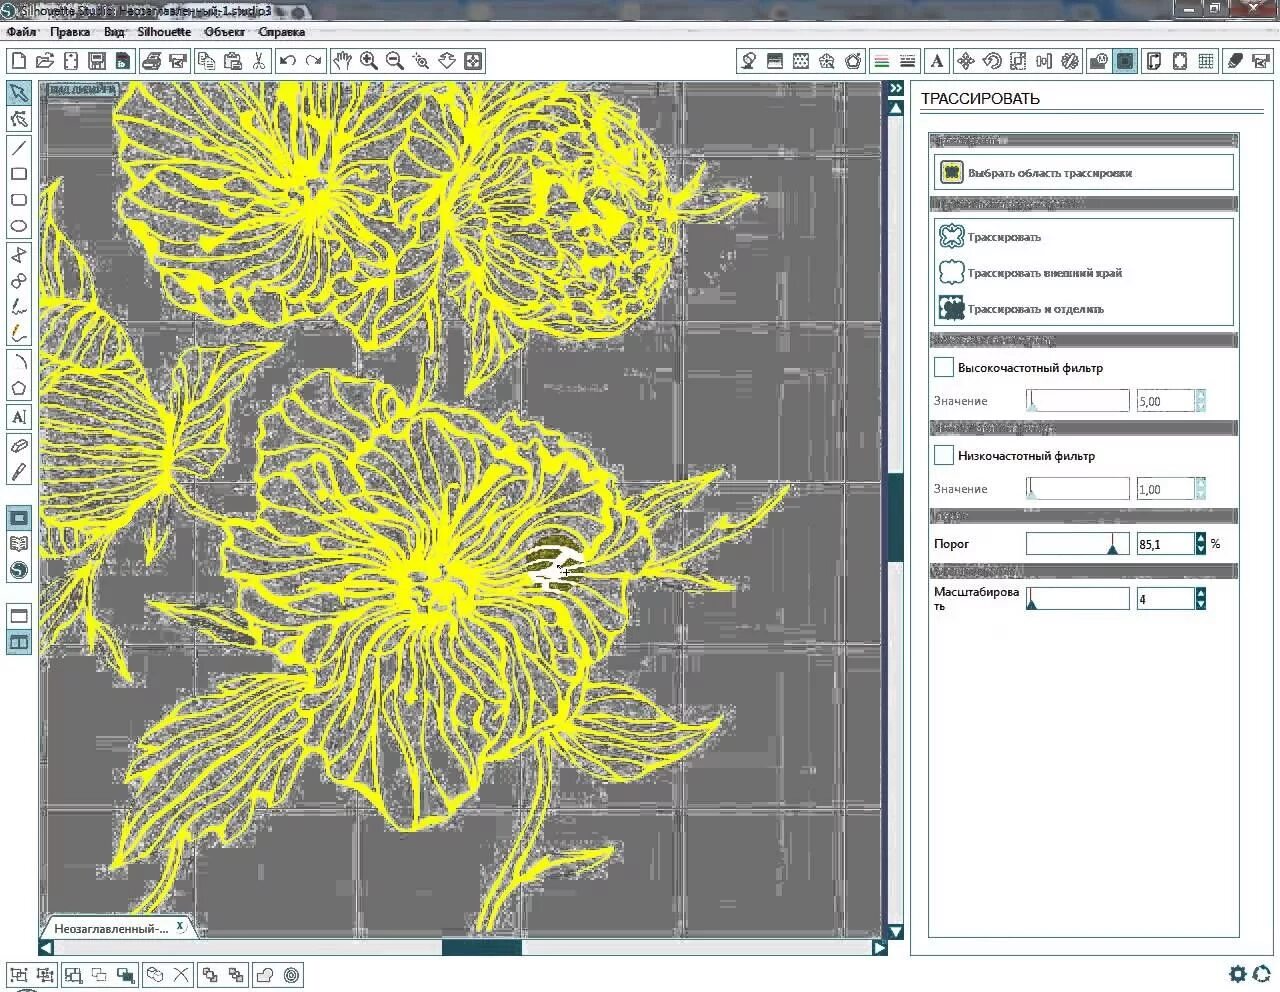Collapse the side panel with double chevron
This screenshot has height=992, width=1280.
(896, 89)
